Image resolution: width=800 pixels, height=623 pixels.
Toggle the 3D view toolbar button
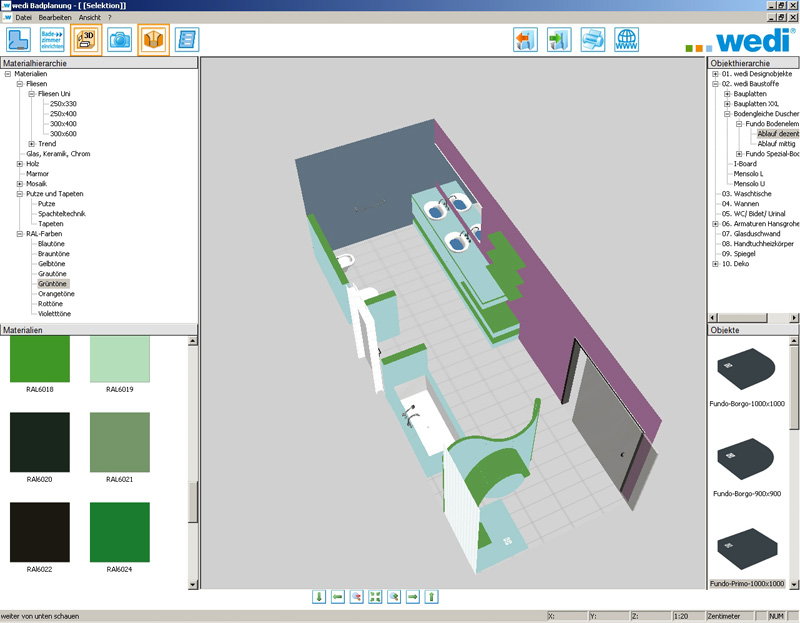click(86, 40)
